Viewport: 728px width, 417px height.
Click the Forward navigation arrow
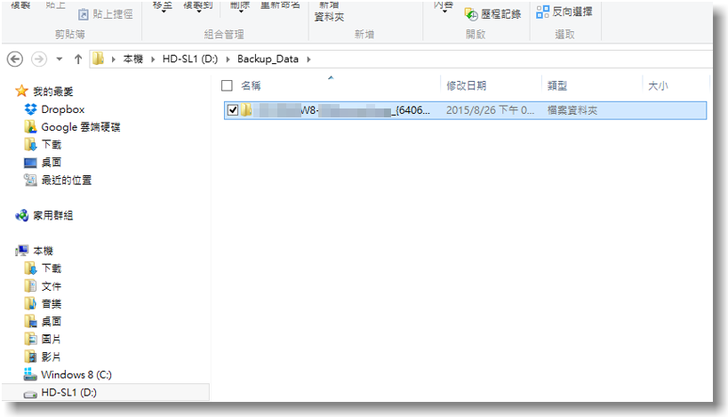tap(39, 59)
